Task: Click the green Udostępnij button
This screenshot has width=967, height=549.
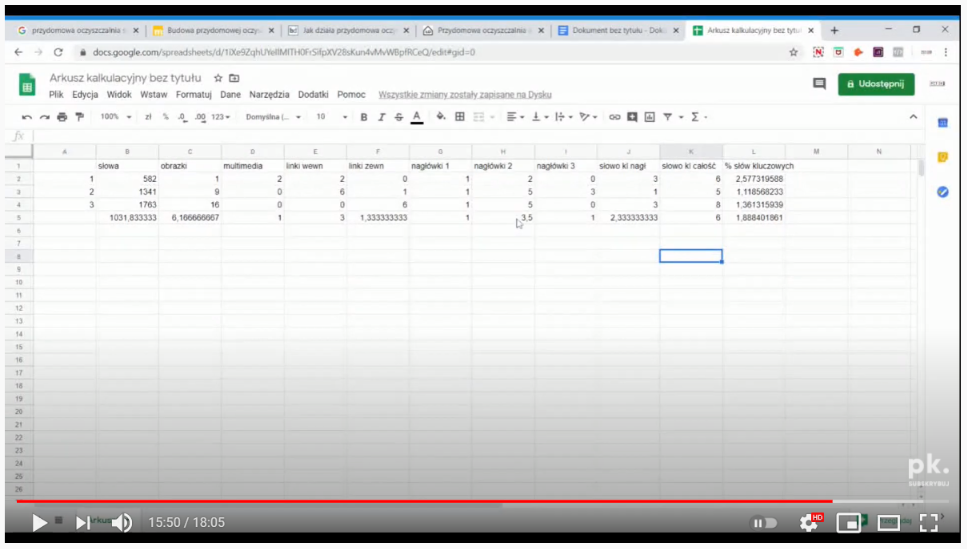Action: (x=876, y=84)
